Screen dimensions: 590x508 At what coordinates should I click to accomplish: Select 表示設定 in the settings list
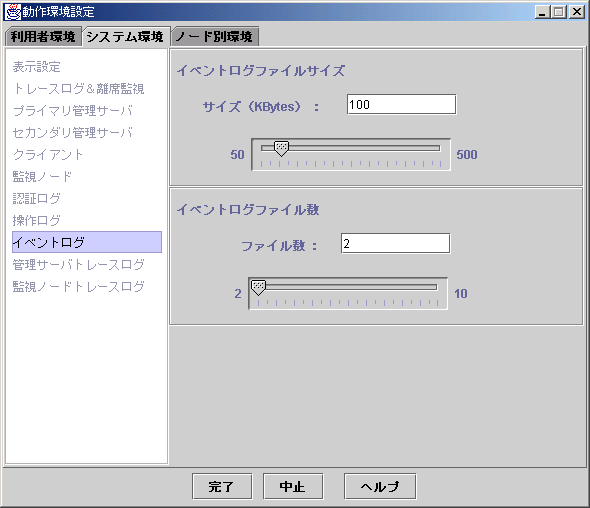pyautogui.click(x=36, y=67)
